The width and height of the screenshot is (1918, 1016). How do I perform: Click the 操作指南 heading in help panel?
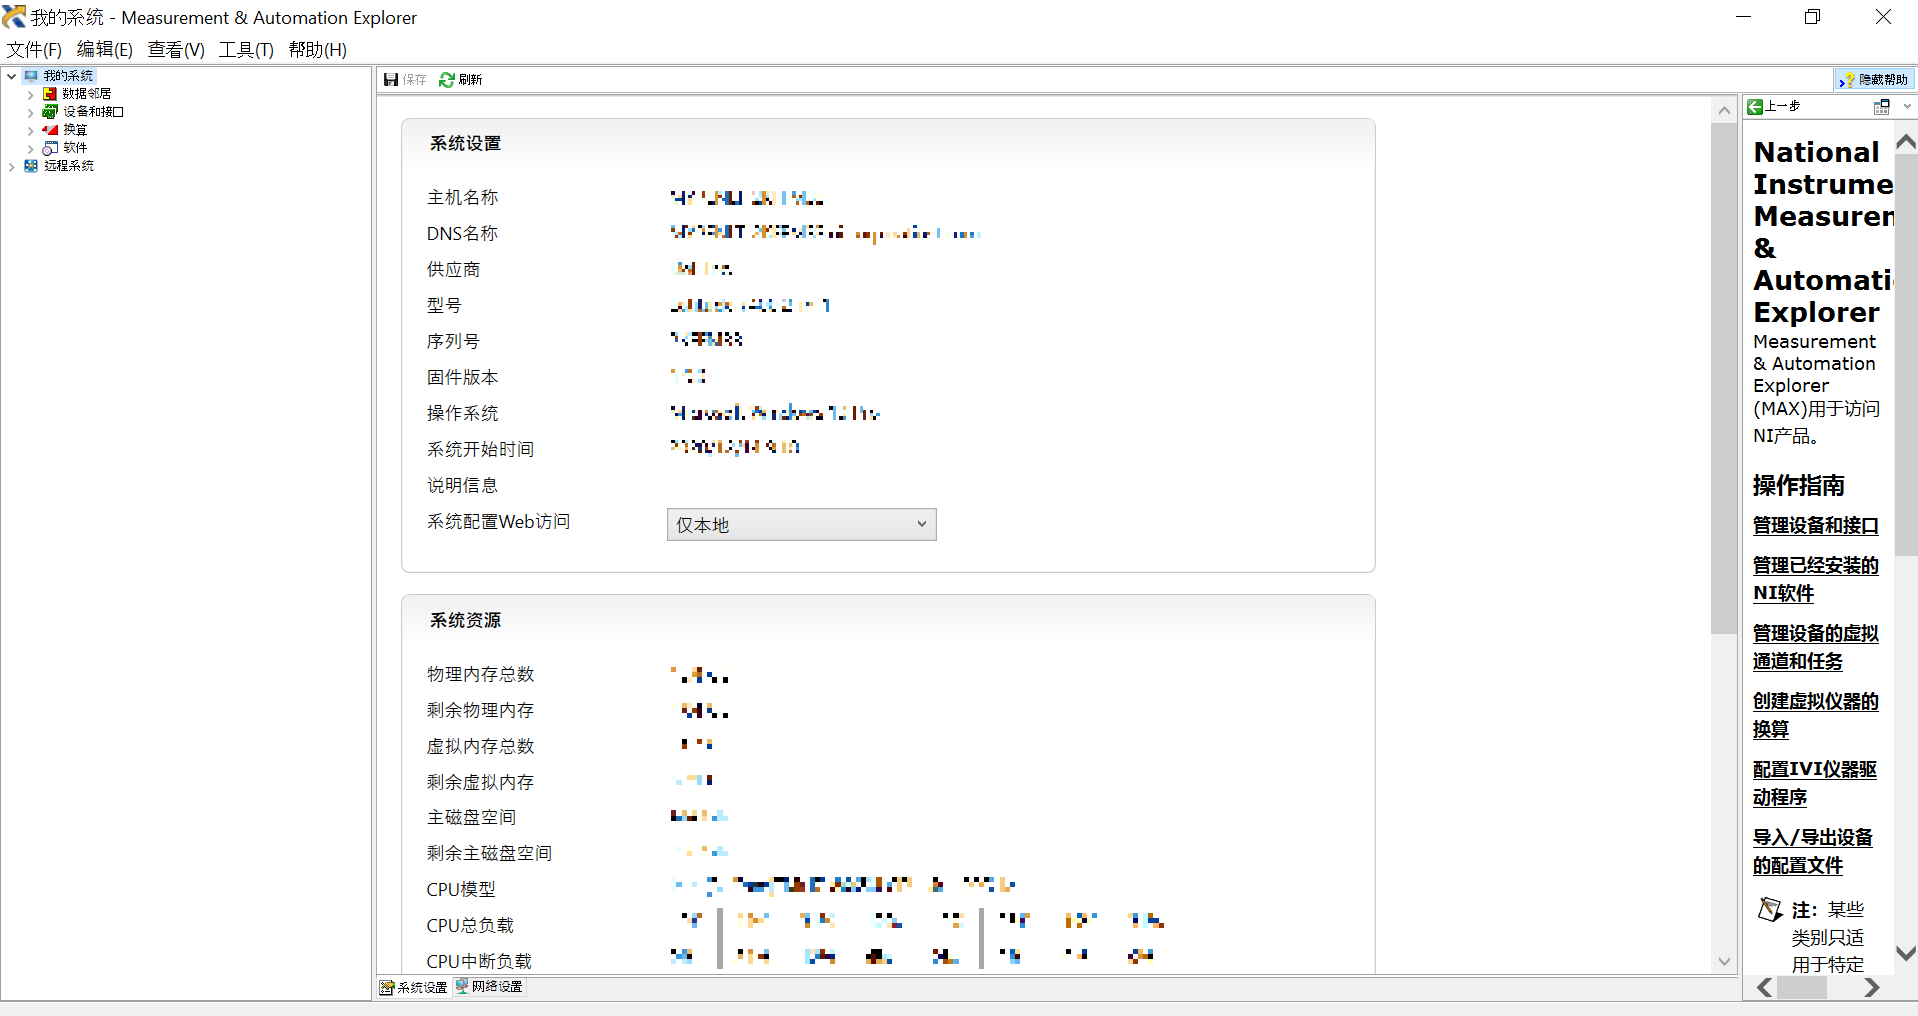click(x=1798, y=486)
